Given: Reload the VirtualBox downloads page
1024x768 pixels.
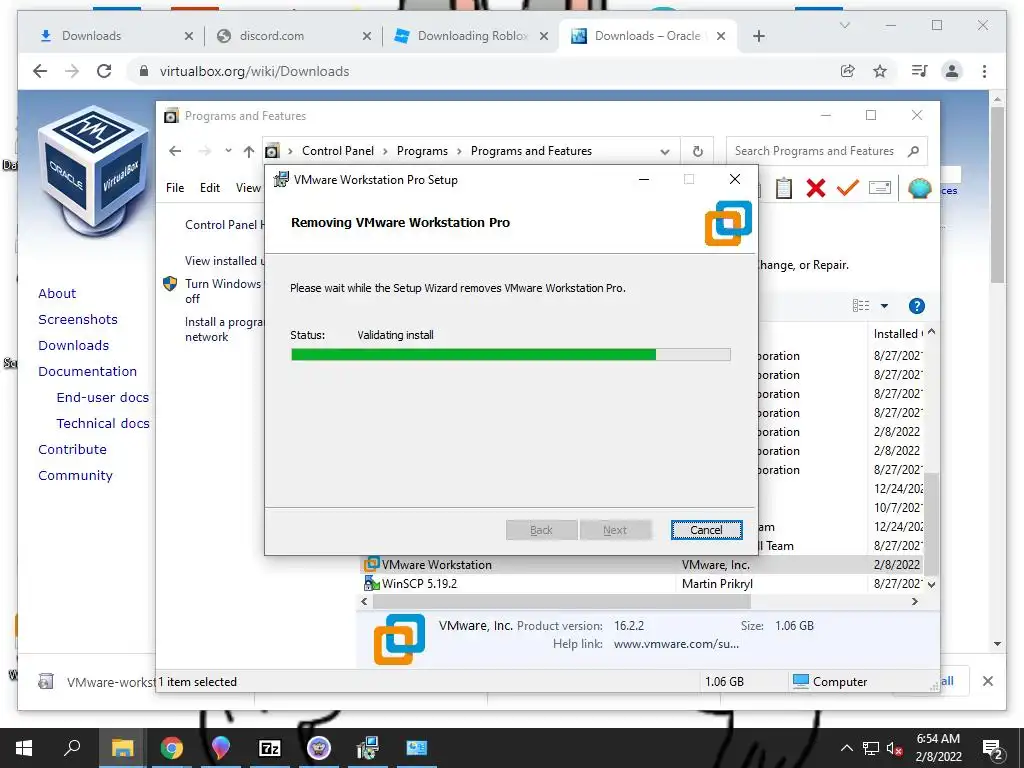Looking at the screenshot, I should [104, 71].
